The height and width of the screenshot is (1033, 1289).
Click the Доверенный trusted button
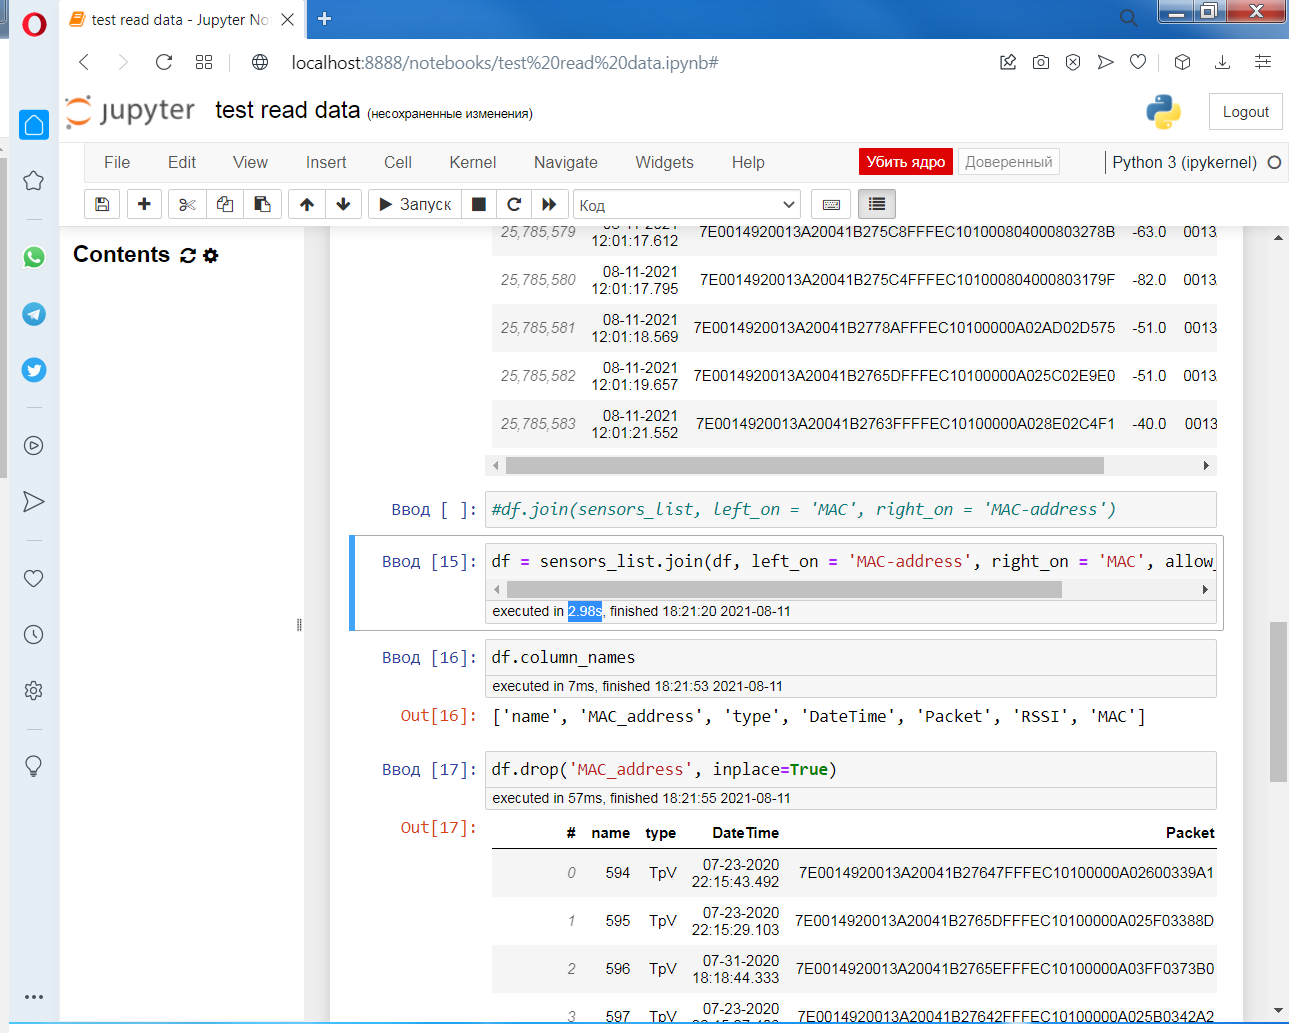pyautogui.click(x=1009, y=162)
